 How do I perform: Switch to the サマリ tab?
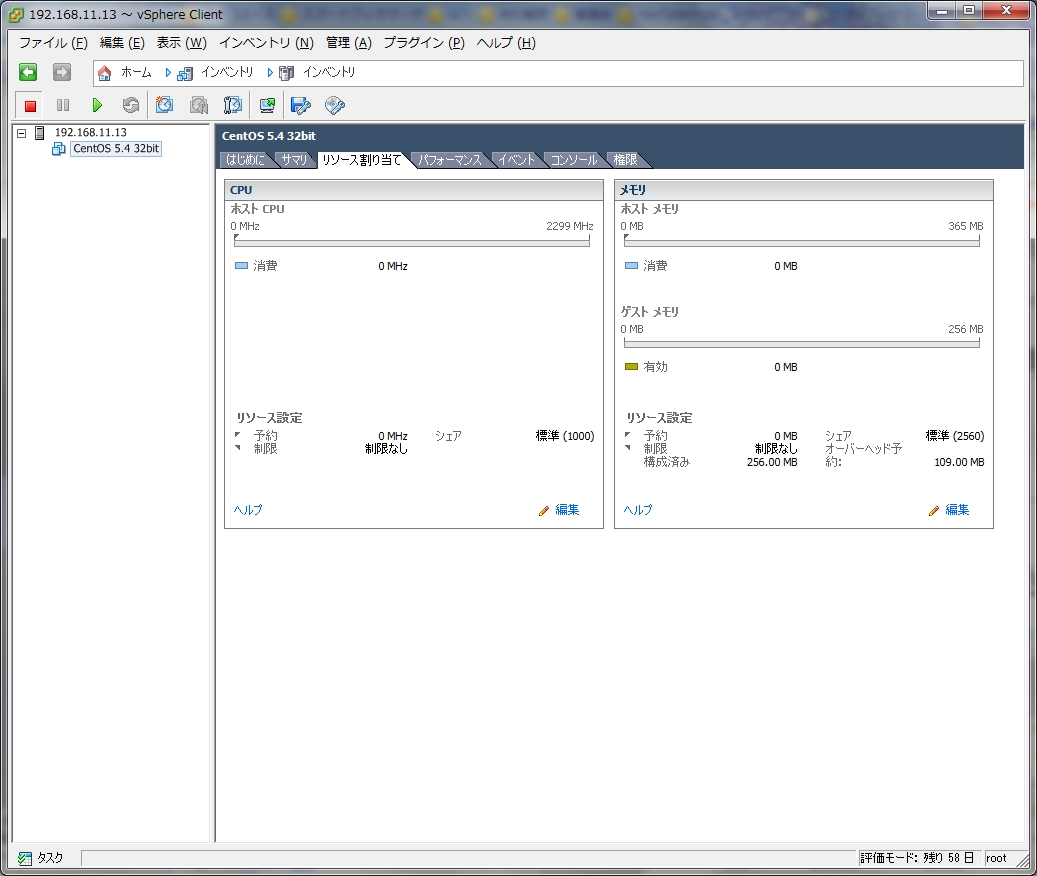[294, 159]
